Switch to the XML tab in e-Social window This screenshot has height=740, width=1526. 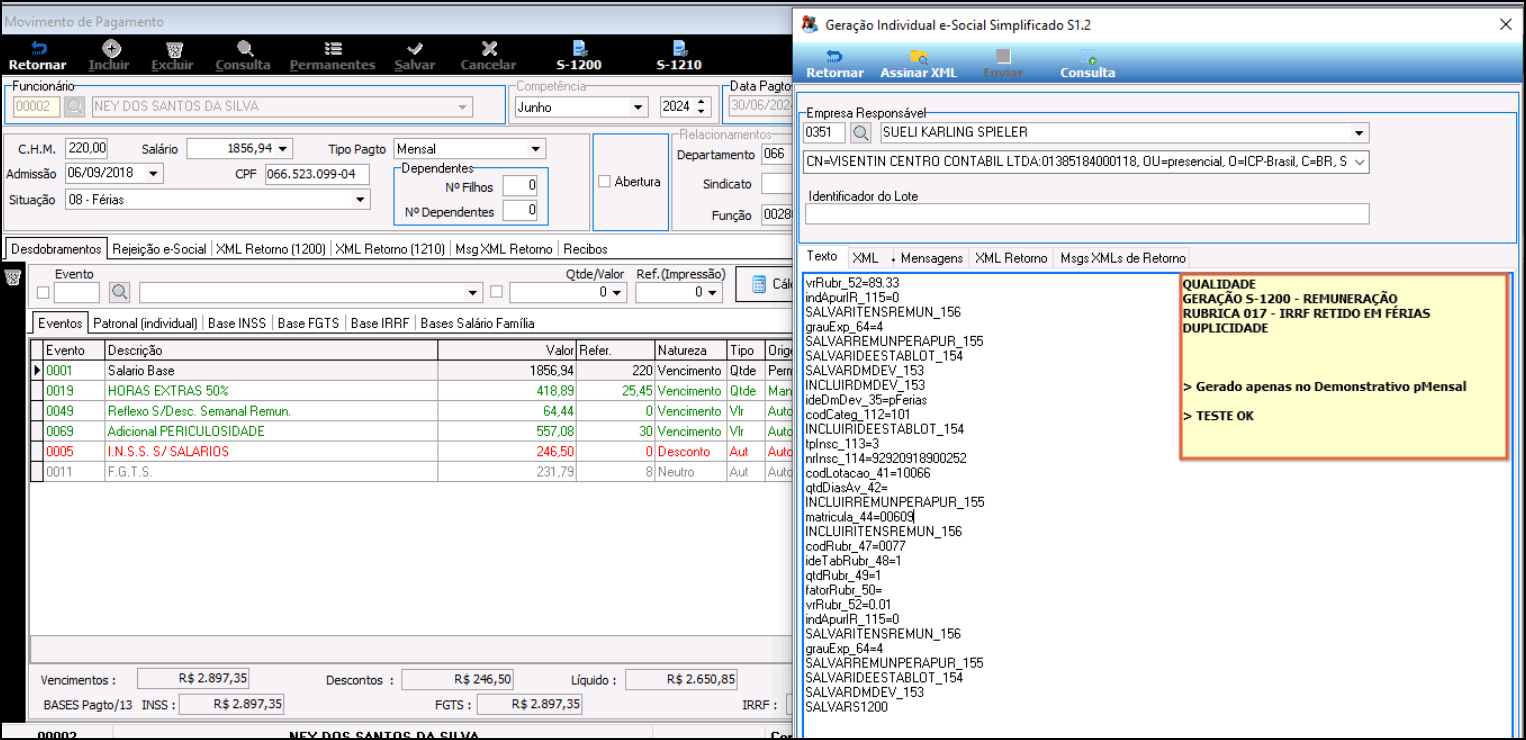click(865, 258)
